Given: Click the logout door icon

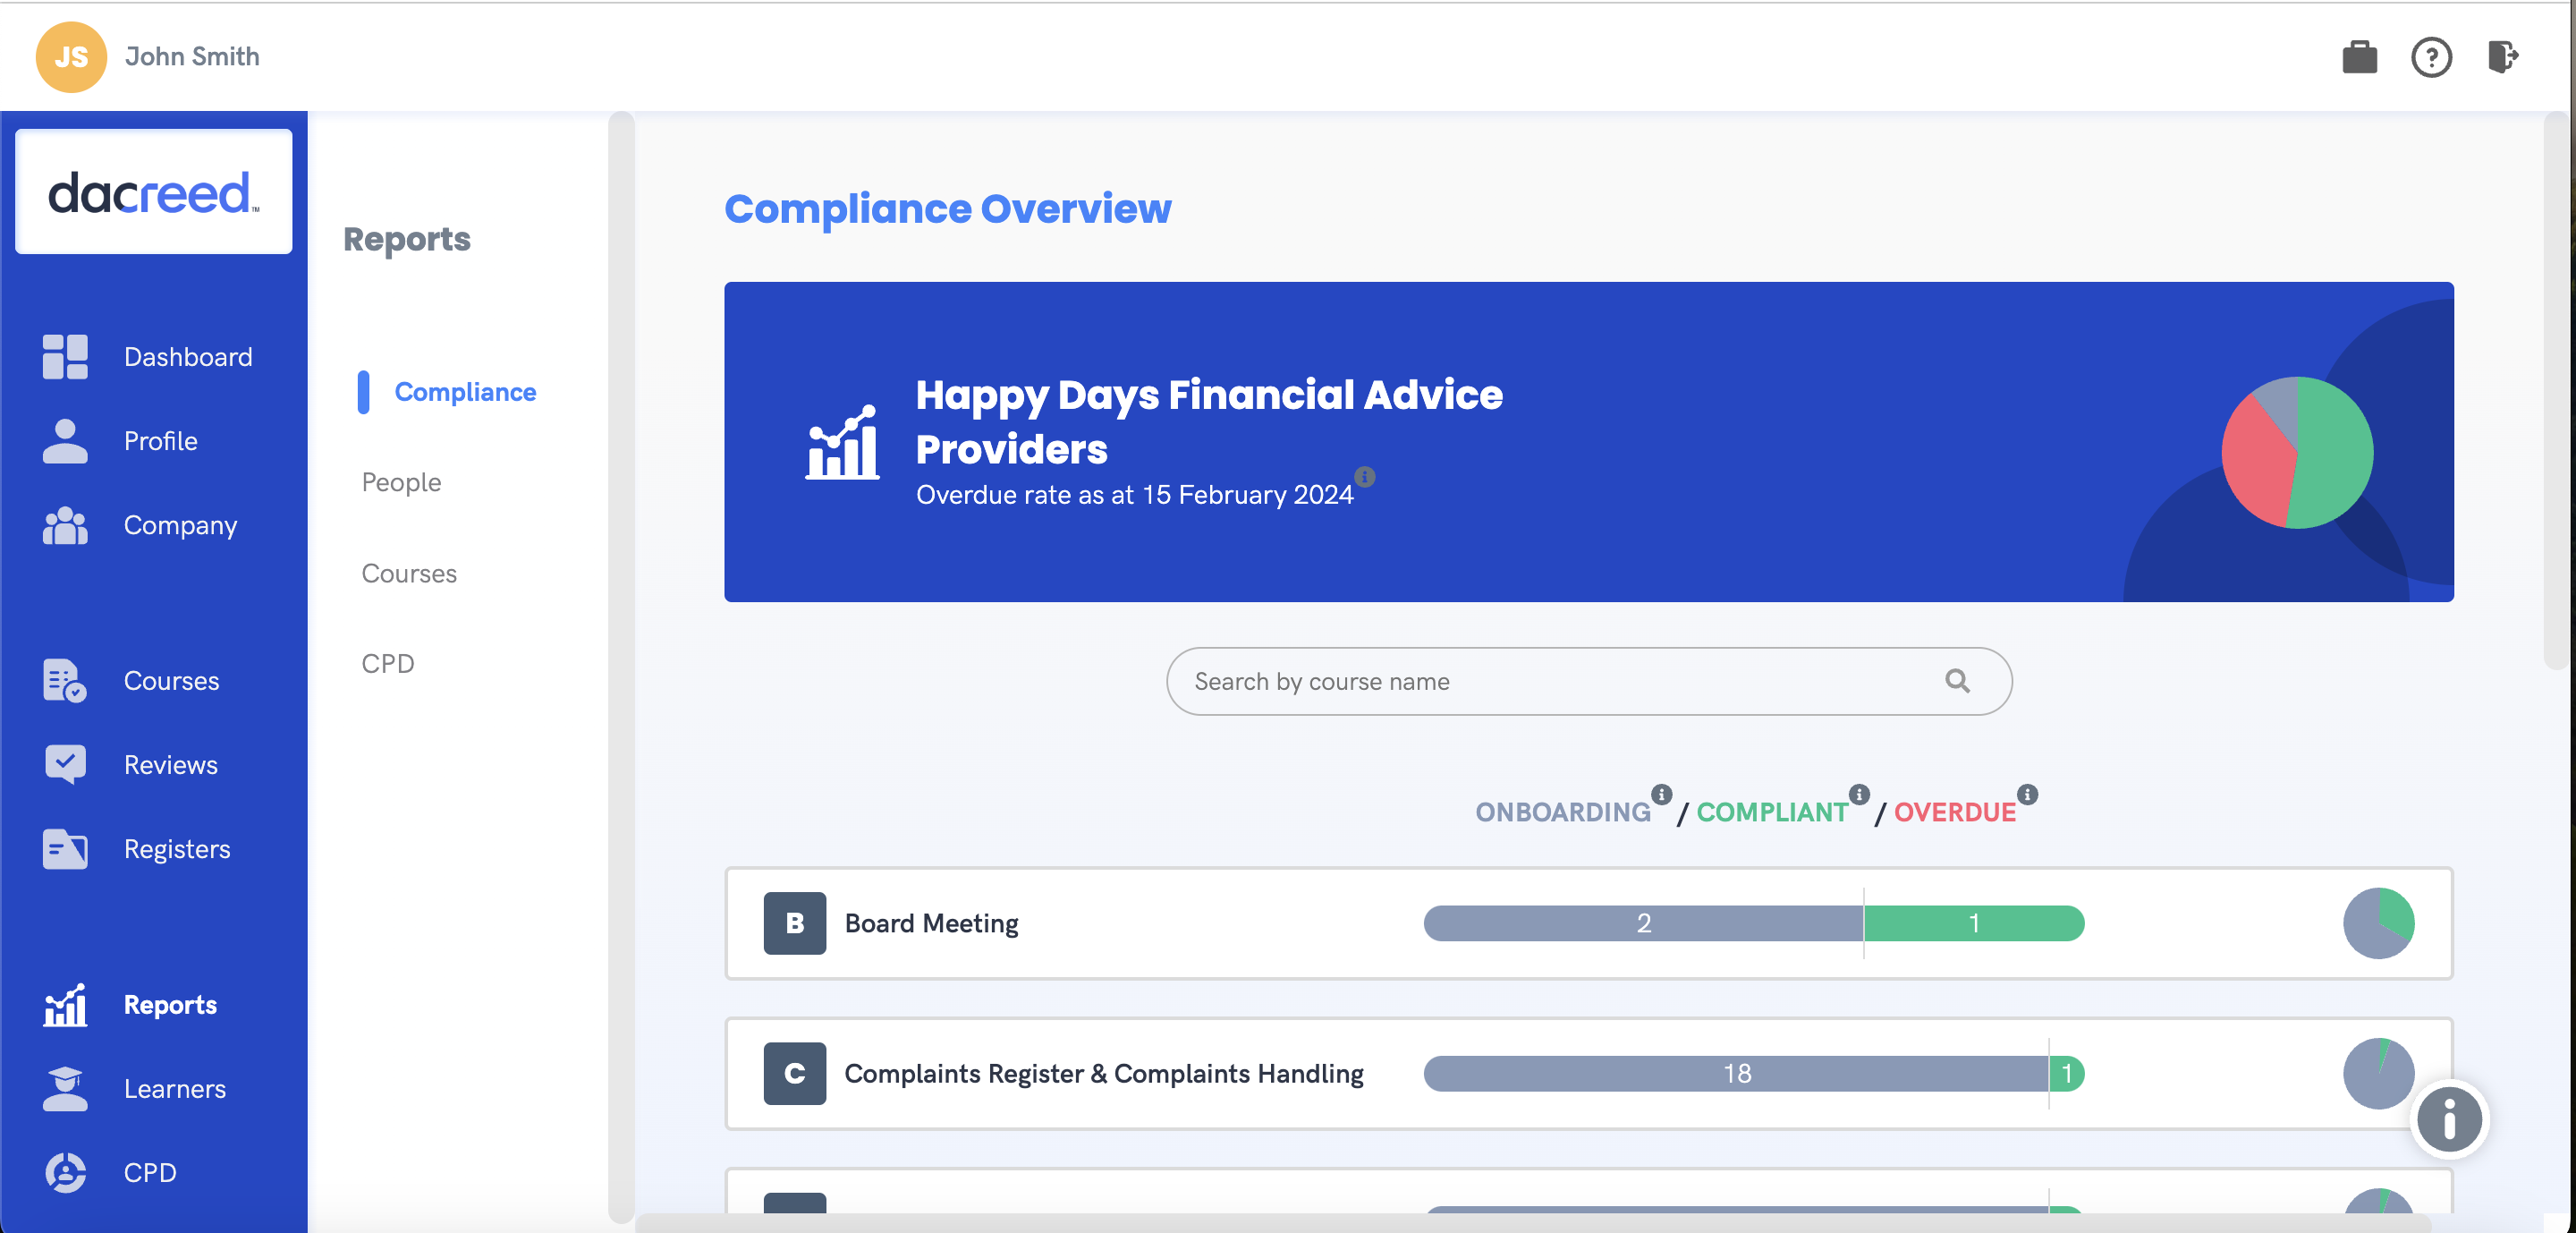Looking at the screenshot, I should pos(2502,56).
